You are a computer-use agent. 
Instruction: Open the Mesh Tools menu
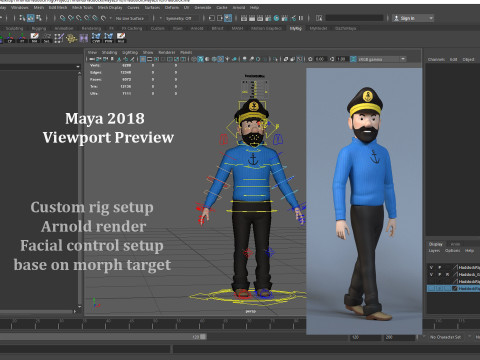(x=83, y=7)
